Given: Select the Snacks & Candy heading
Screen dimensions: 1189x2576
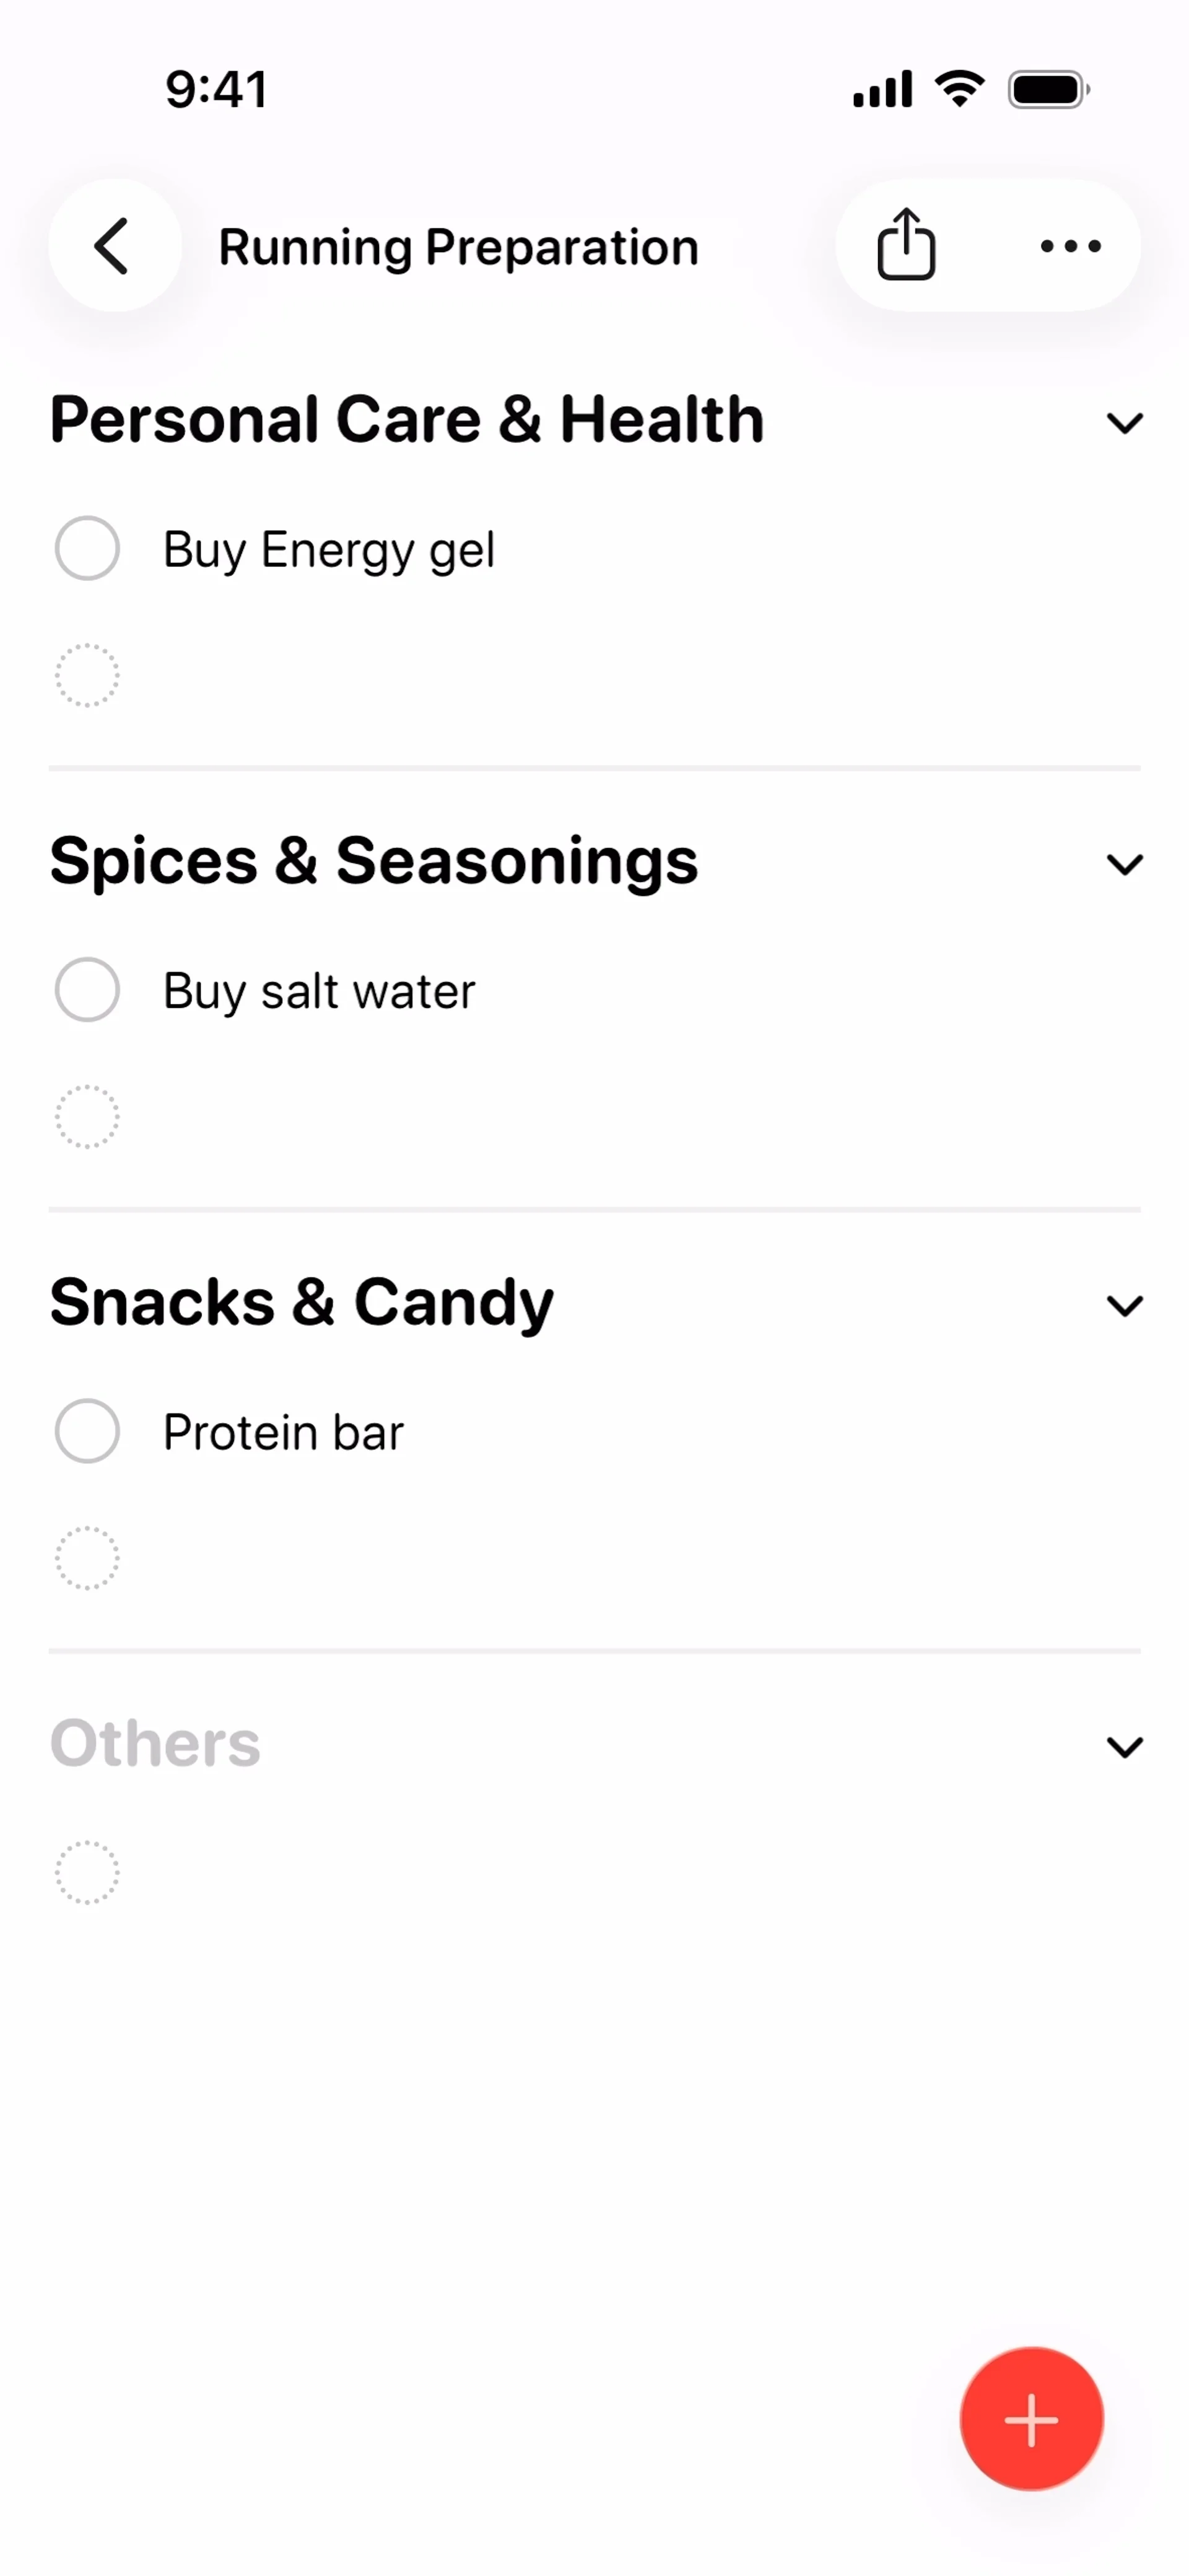Looking at the screenshot, I should tap(302, 1302).
